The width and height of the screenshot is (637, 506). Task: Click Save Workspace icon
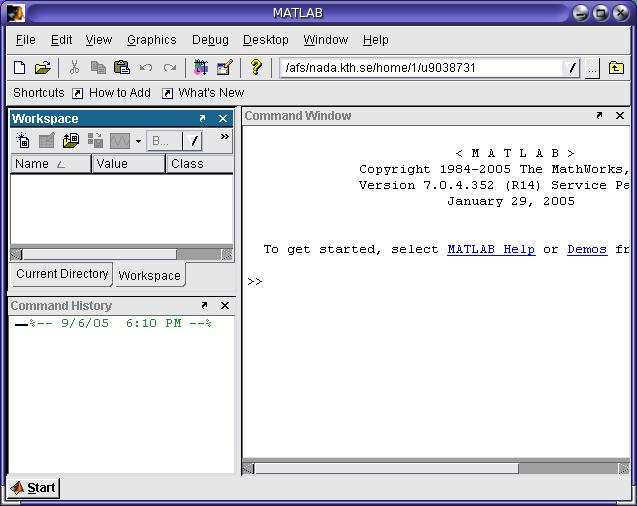[95, 141]
